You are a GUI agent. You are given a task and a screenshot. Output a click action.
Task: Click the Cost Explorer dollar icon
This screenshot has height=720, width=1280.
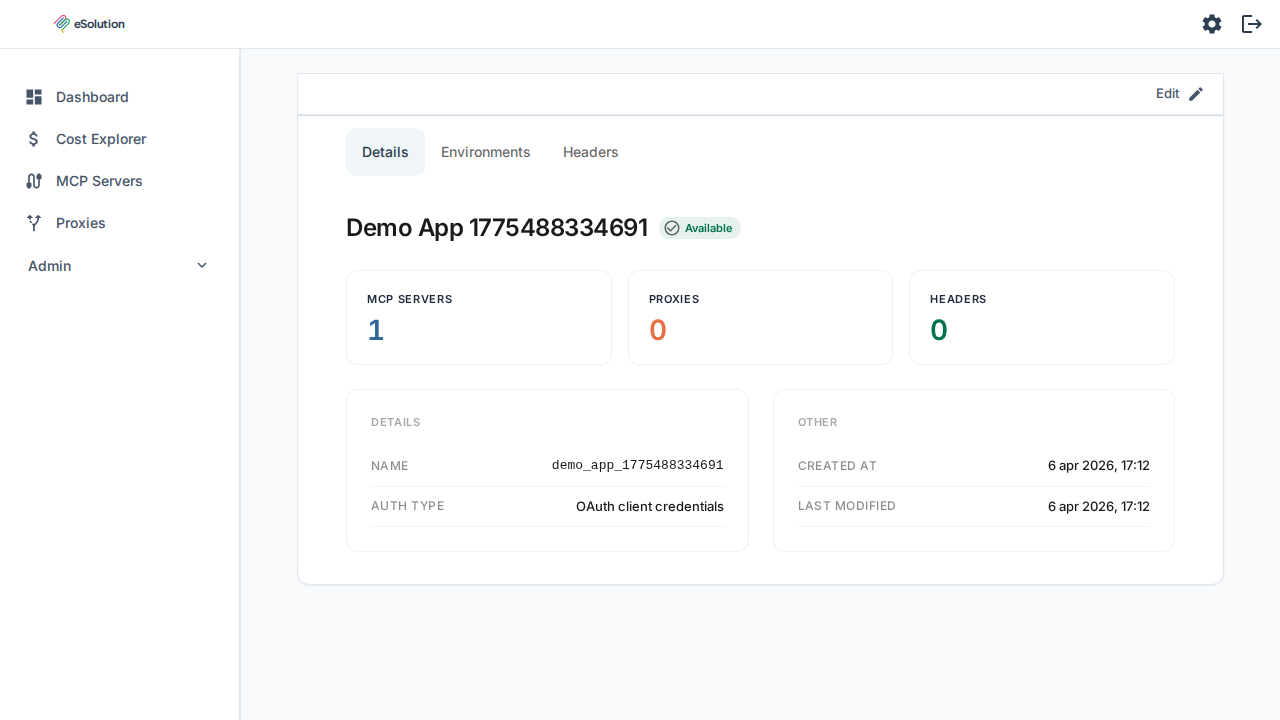(x=34, y=139)
